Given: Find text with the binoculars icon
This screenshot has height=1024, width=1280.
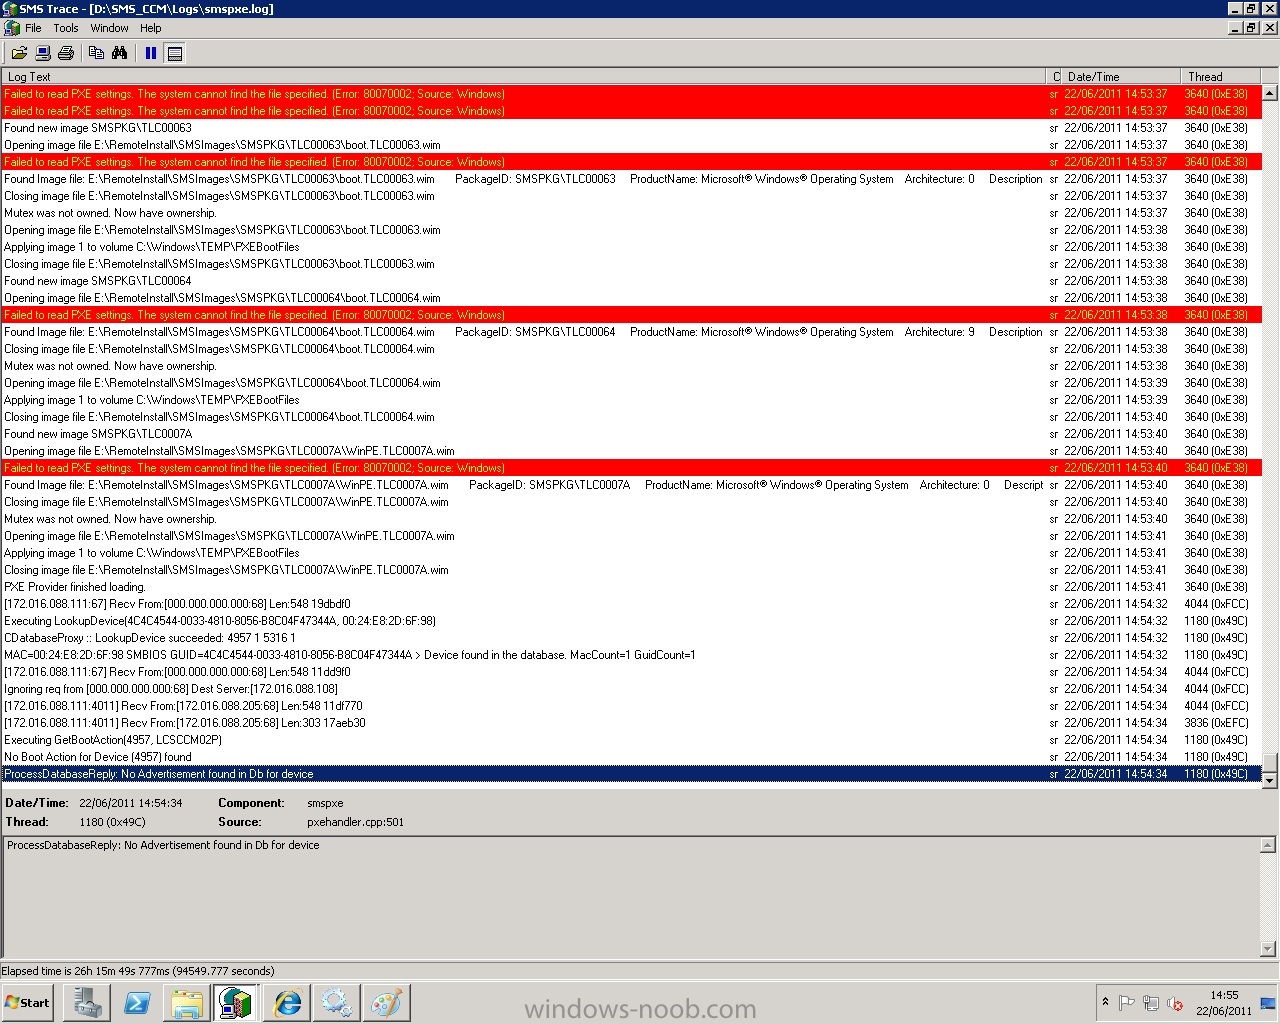Looking at the screenshot, I should (119, 53).
